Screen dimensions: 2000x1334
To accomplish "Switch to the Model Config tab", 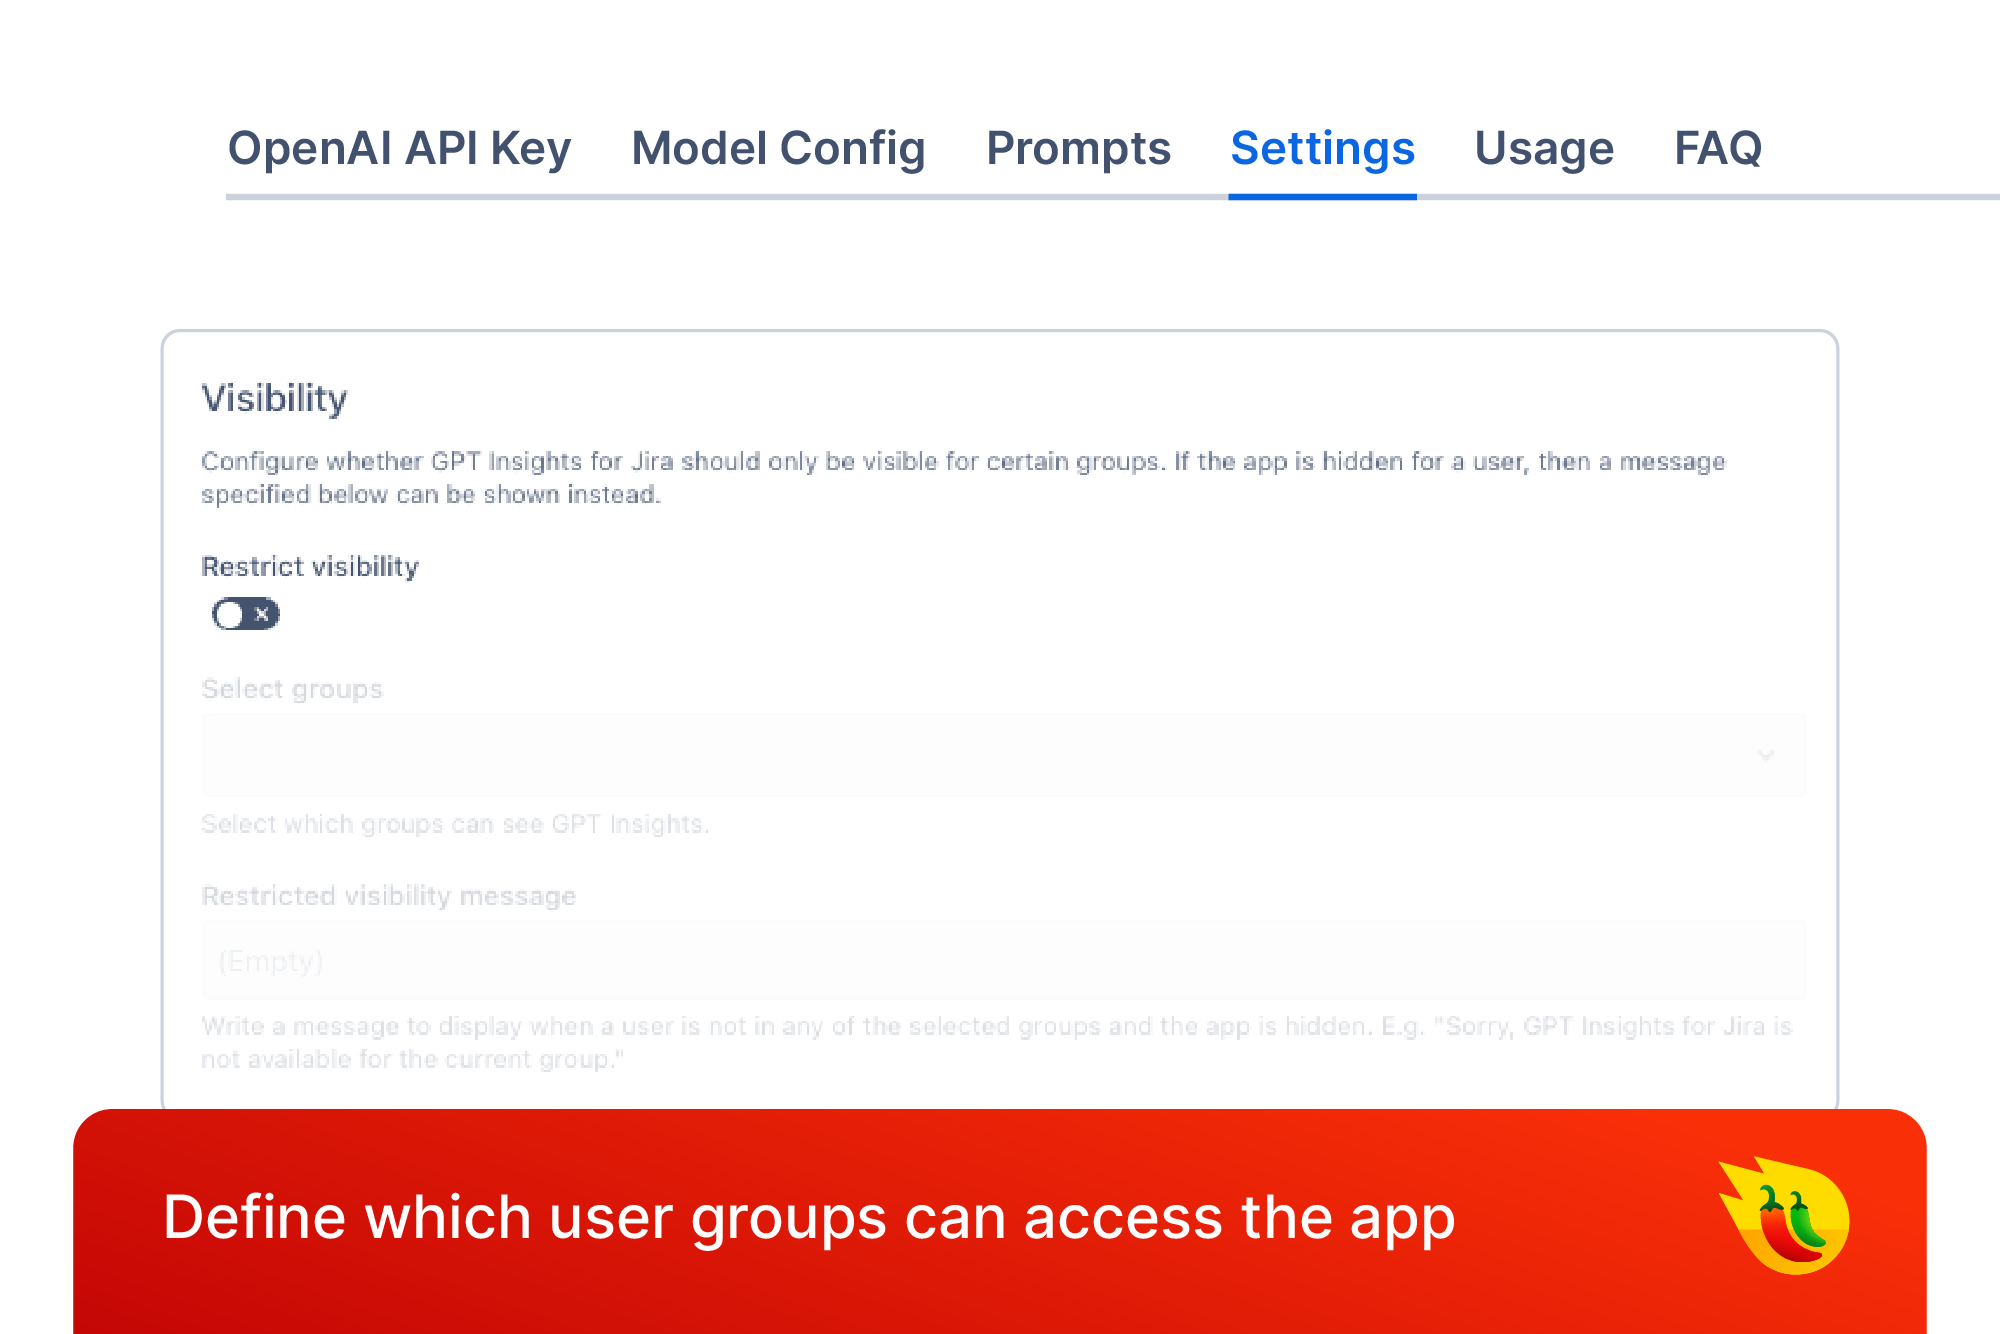I will coord(778,149).
